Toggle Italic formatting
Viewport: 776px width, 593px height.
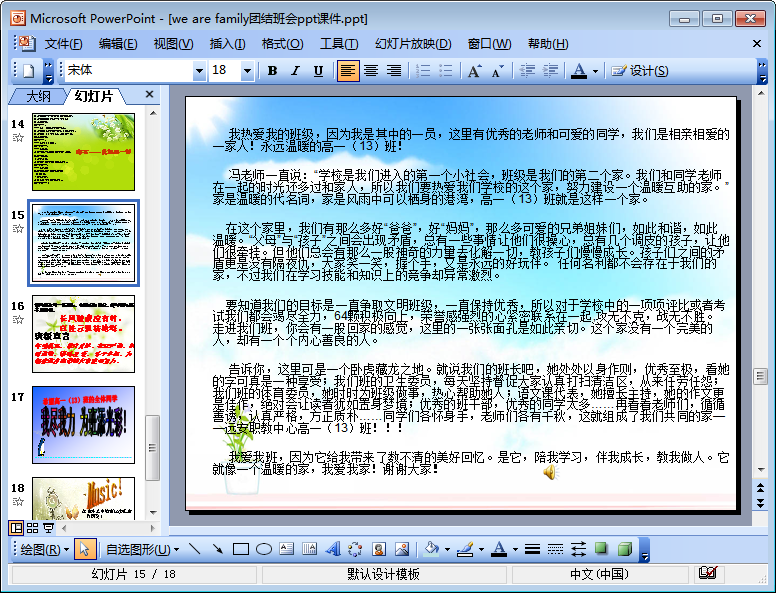pos(295,71)
